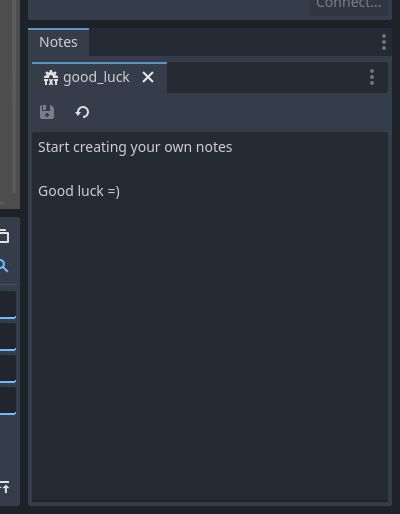
Task: Click the overlapping windows icon above the magnifier
Action: [x=4, y=236]
